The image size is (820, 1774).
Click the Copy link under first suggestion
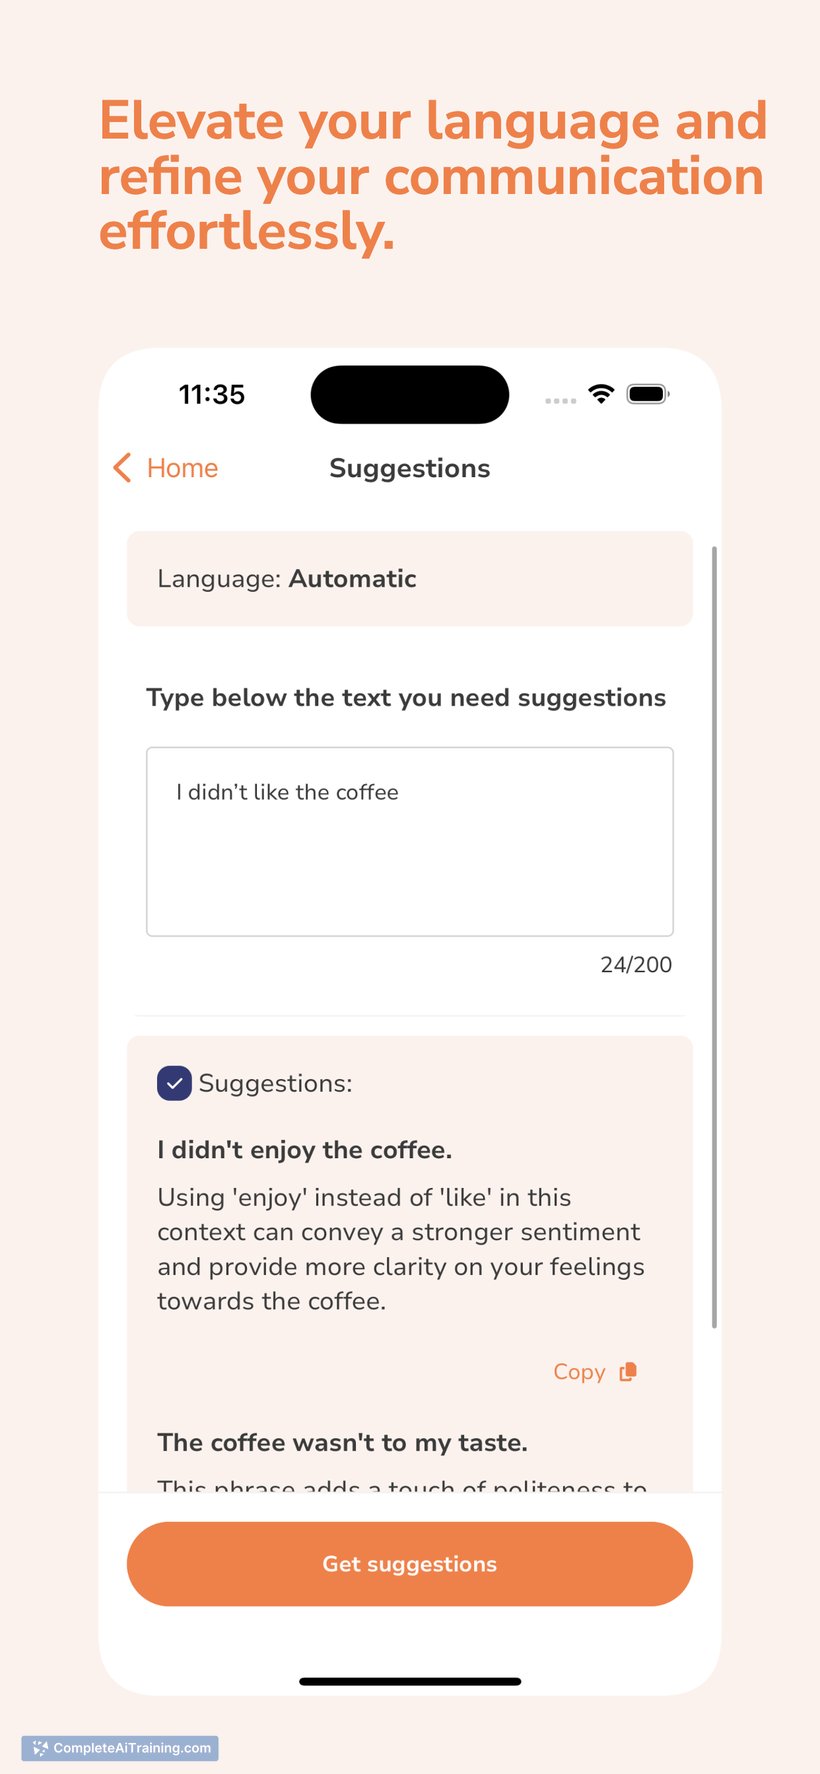(x=580, y=1372)
